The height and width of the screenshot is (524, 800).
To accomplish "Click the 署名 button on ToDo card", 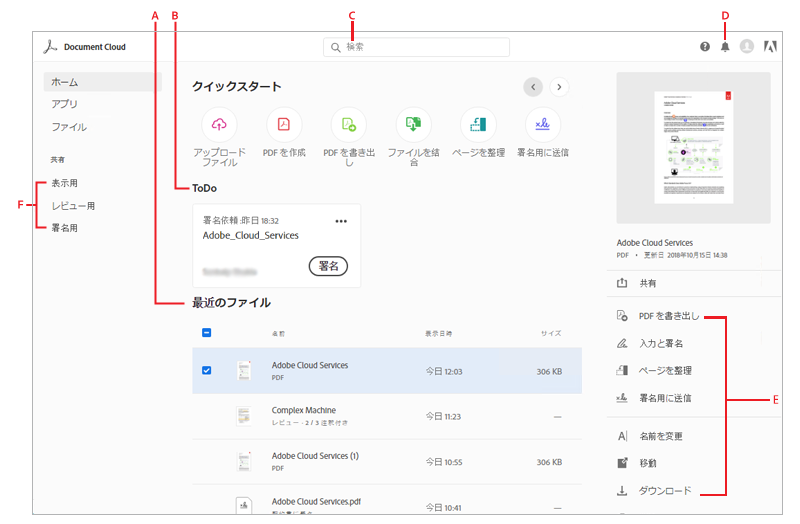I will (x=329, y=266).
